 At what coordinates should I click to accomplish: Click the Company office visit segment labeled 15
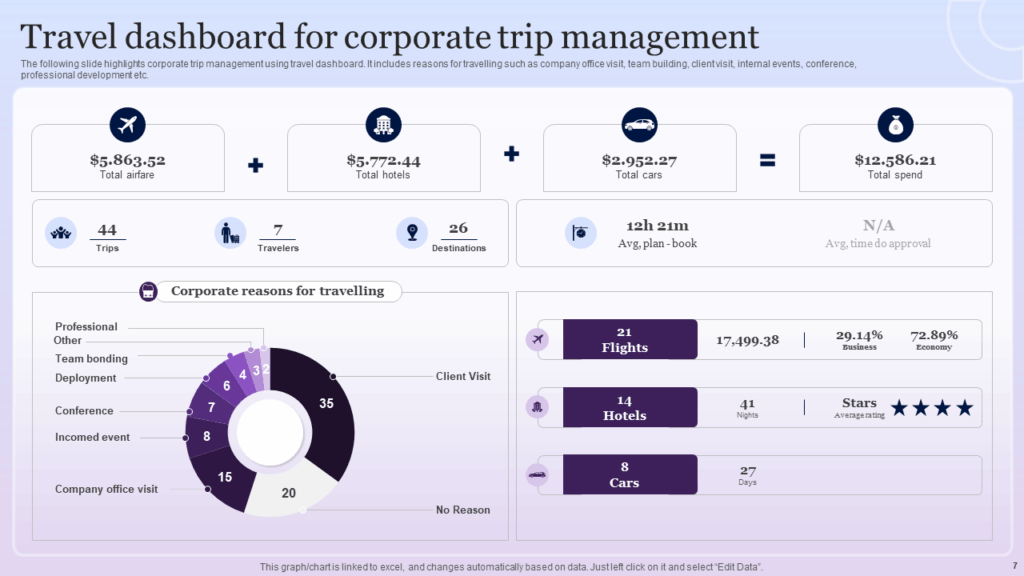[224, 478]
